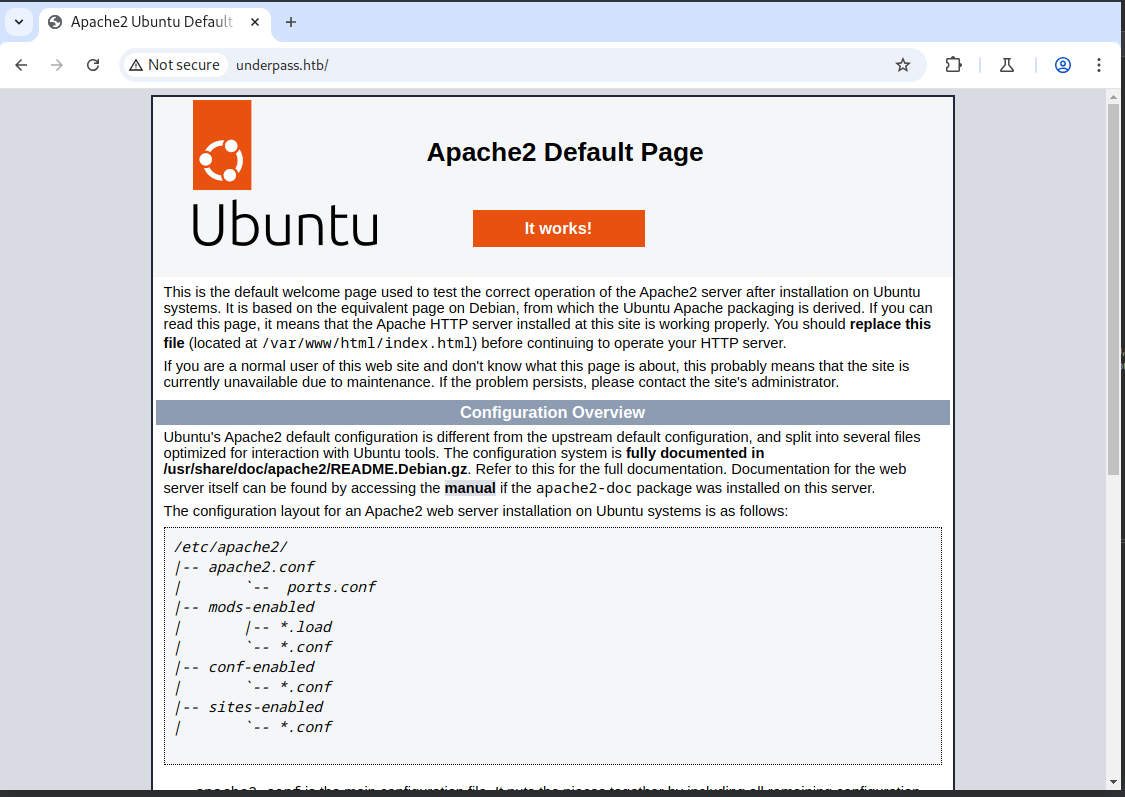Click the Apache2 Default Page heading
1125x797 pixels.
[565, 152]
